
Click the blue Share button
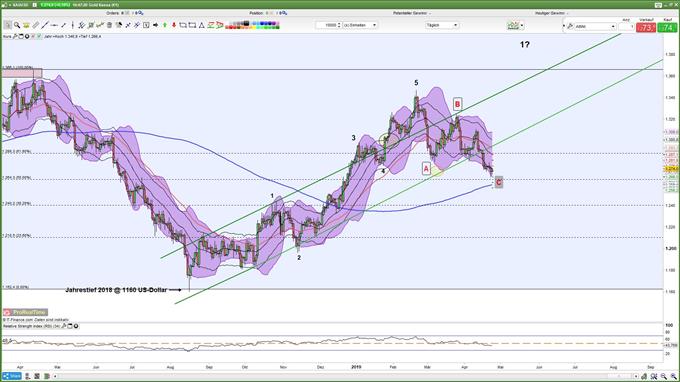[x=12, y=376]
